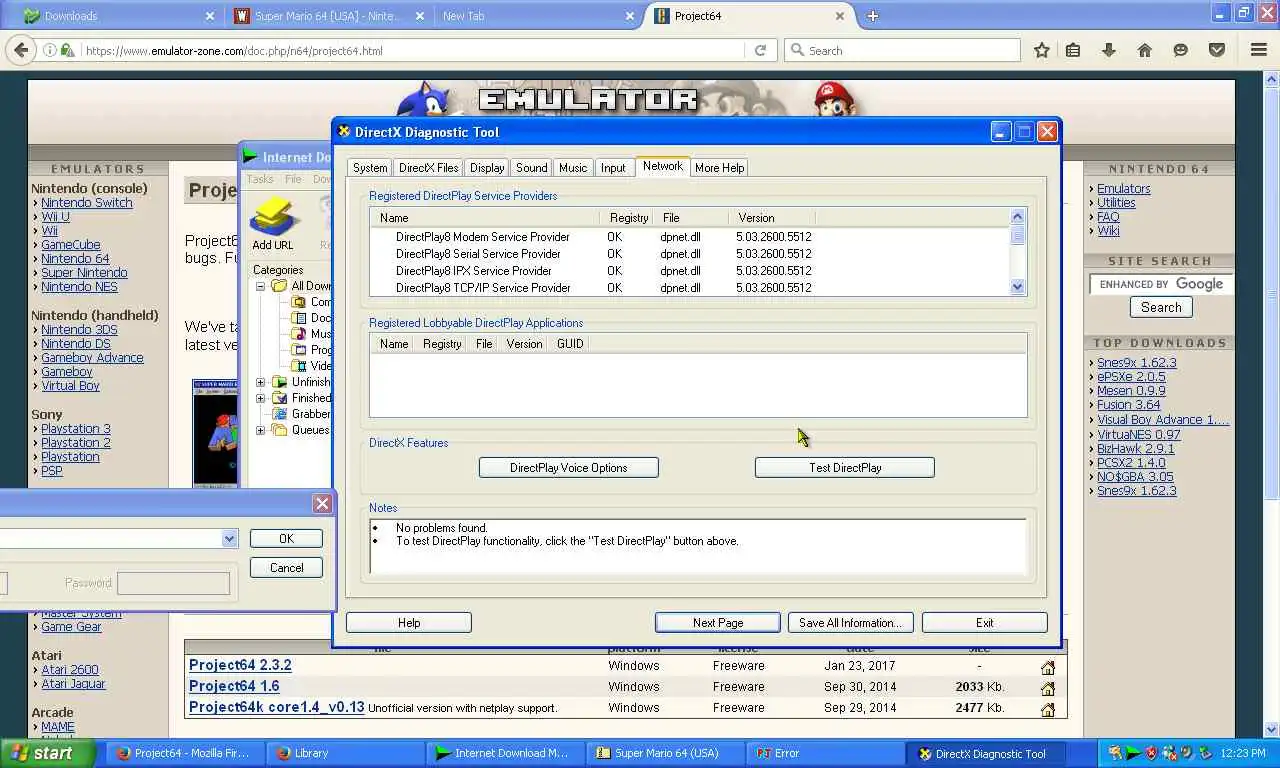1280x768 pixels.
Task: Click the Exit button in DirectX tool
Action: (x=984, y=623)
